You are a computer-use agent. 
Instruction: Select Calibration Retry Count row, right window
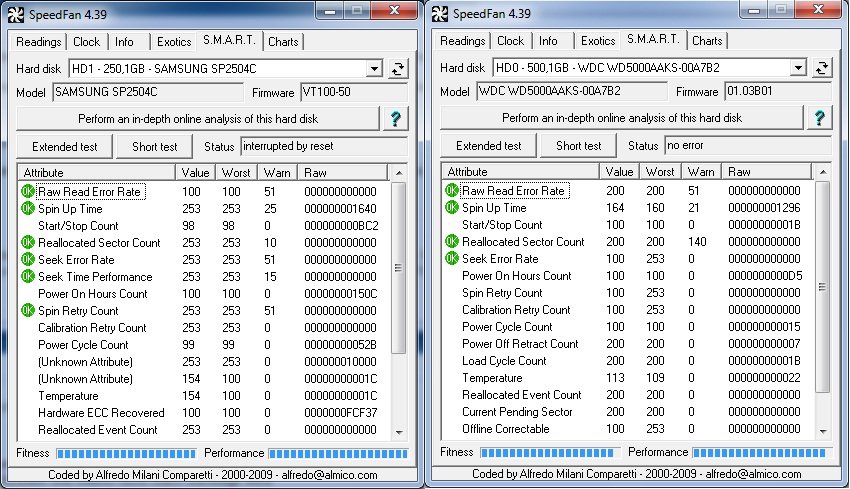point(628,310)
